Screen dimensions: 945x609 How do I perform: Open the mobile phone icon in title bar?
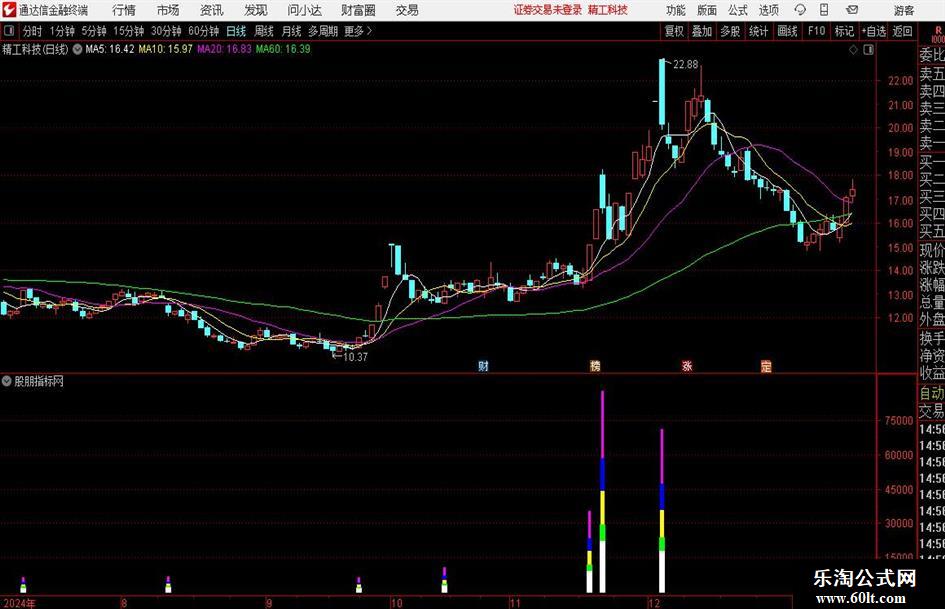824,10
